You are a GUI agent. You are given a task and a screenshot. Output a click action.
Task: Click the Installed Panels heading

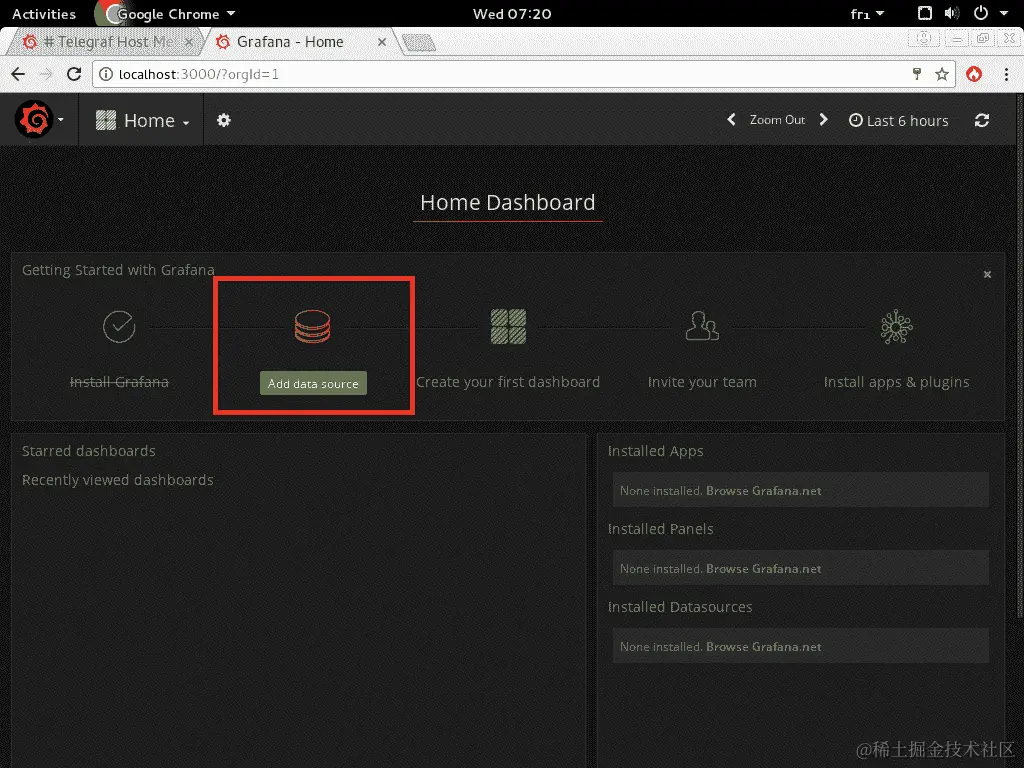(661, 529)
